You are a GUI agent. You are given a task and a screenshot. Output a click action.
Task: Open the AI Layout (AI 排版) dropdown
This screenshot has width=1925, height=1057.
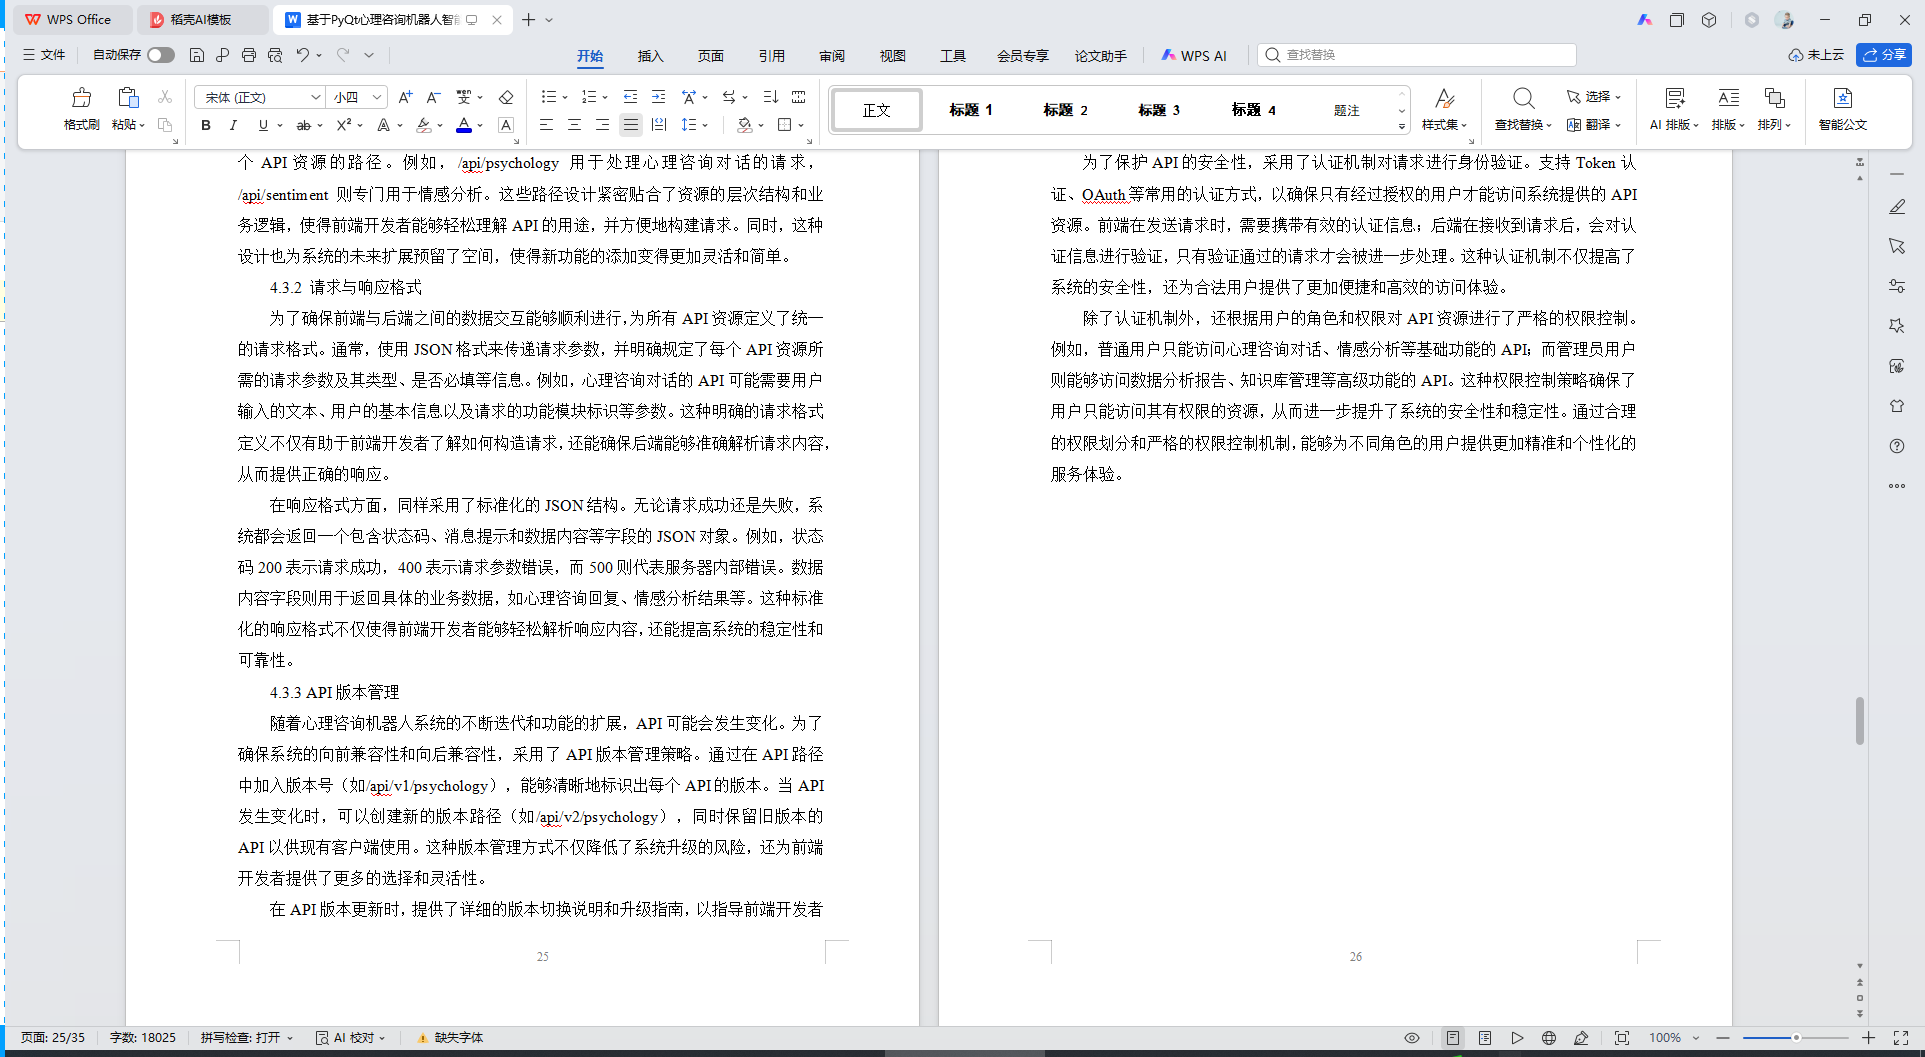tap(1674, 125)
